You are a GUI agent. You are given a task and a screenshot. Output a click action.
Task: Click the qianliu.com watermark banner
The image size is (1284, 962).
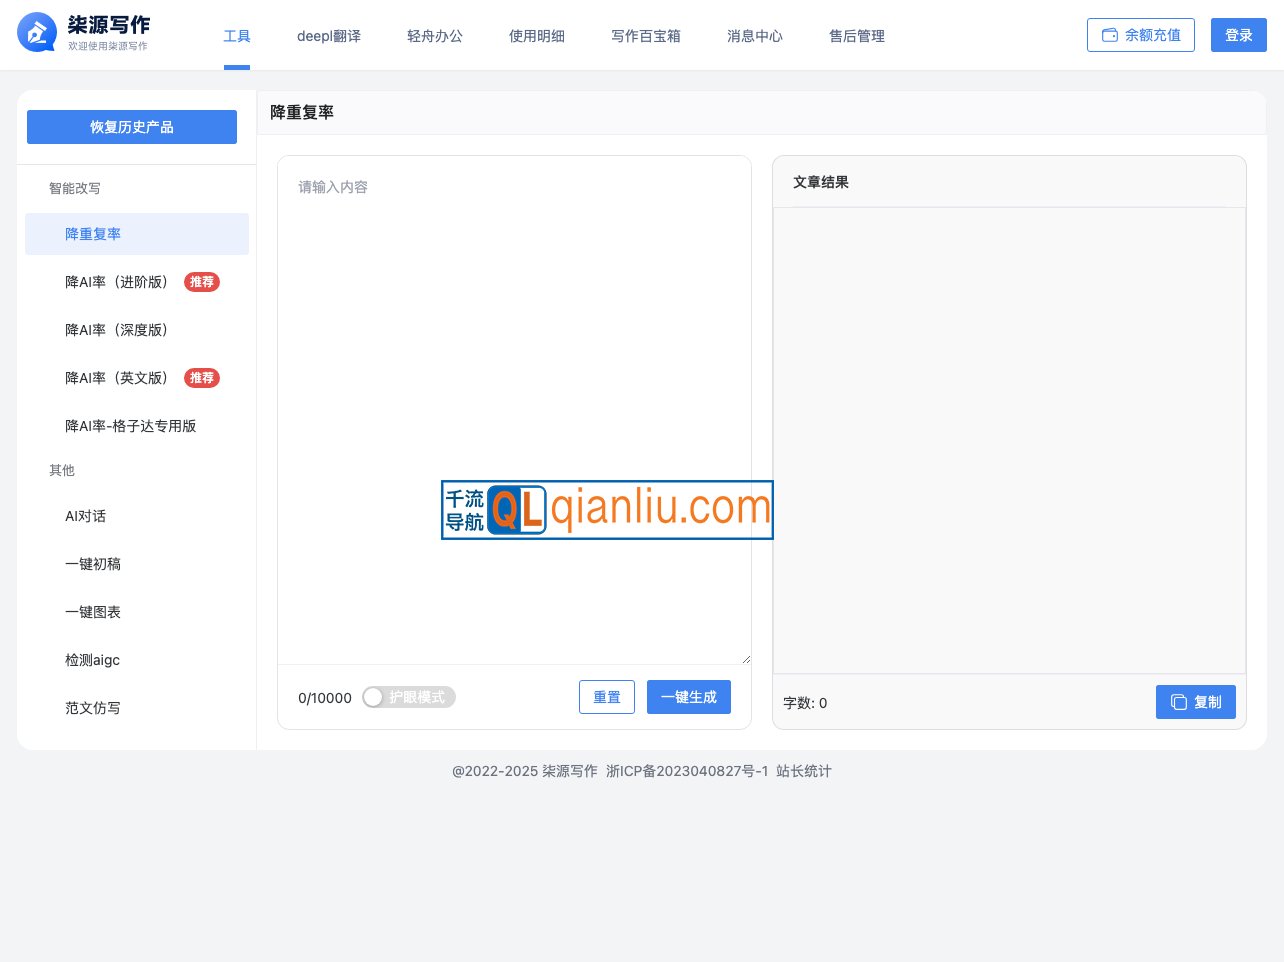tap(607, 510)
